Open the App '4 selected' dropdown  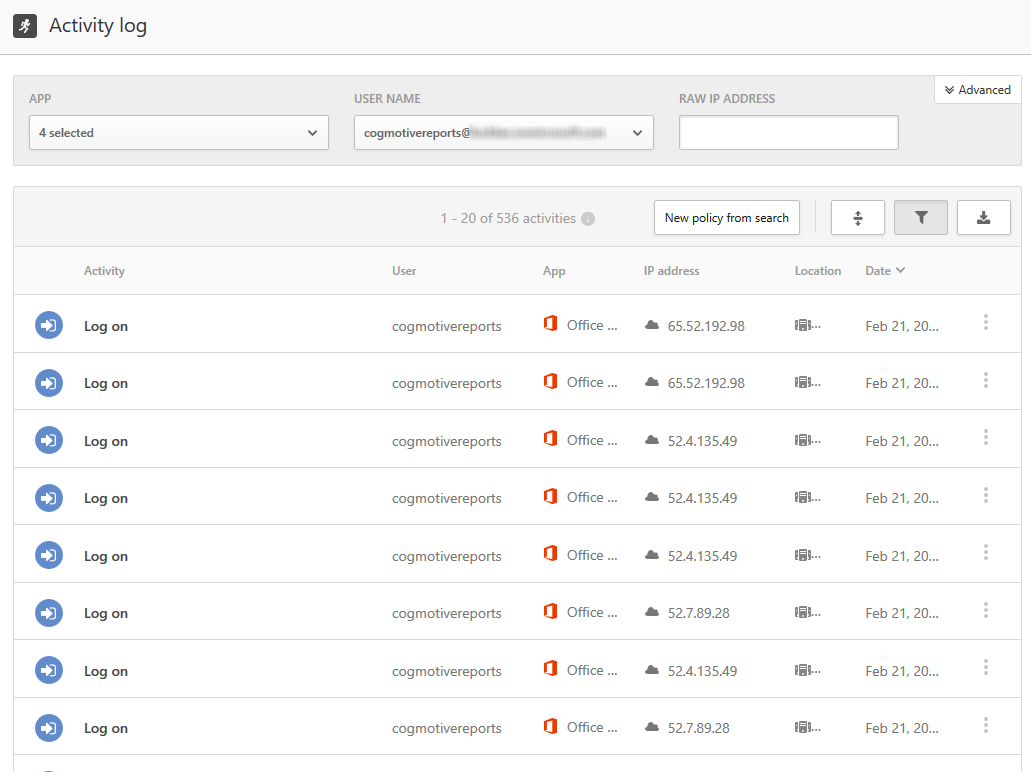coord(179,132)
